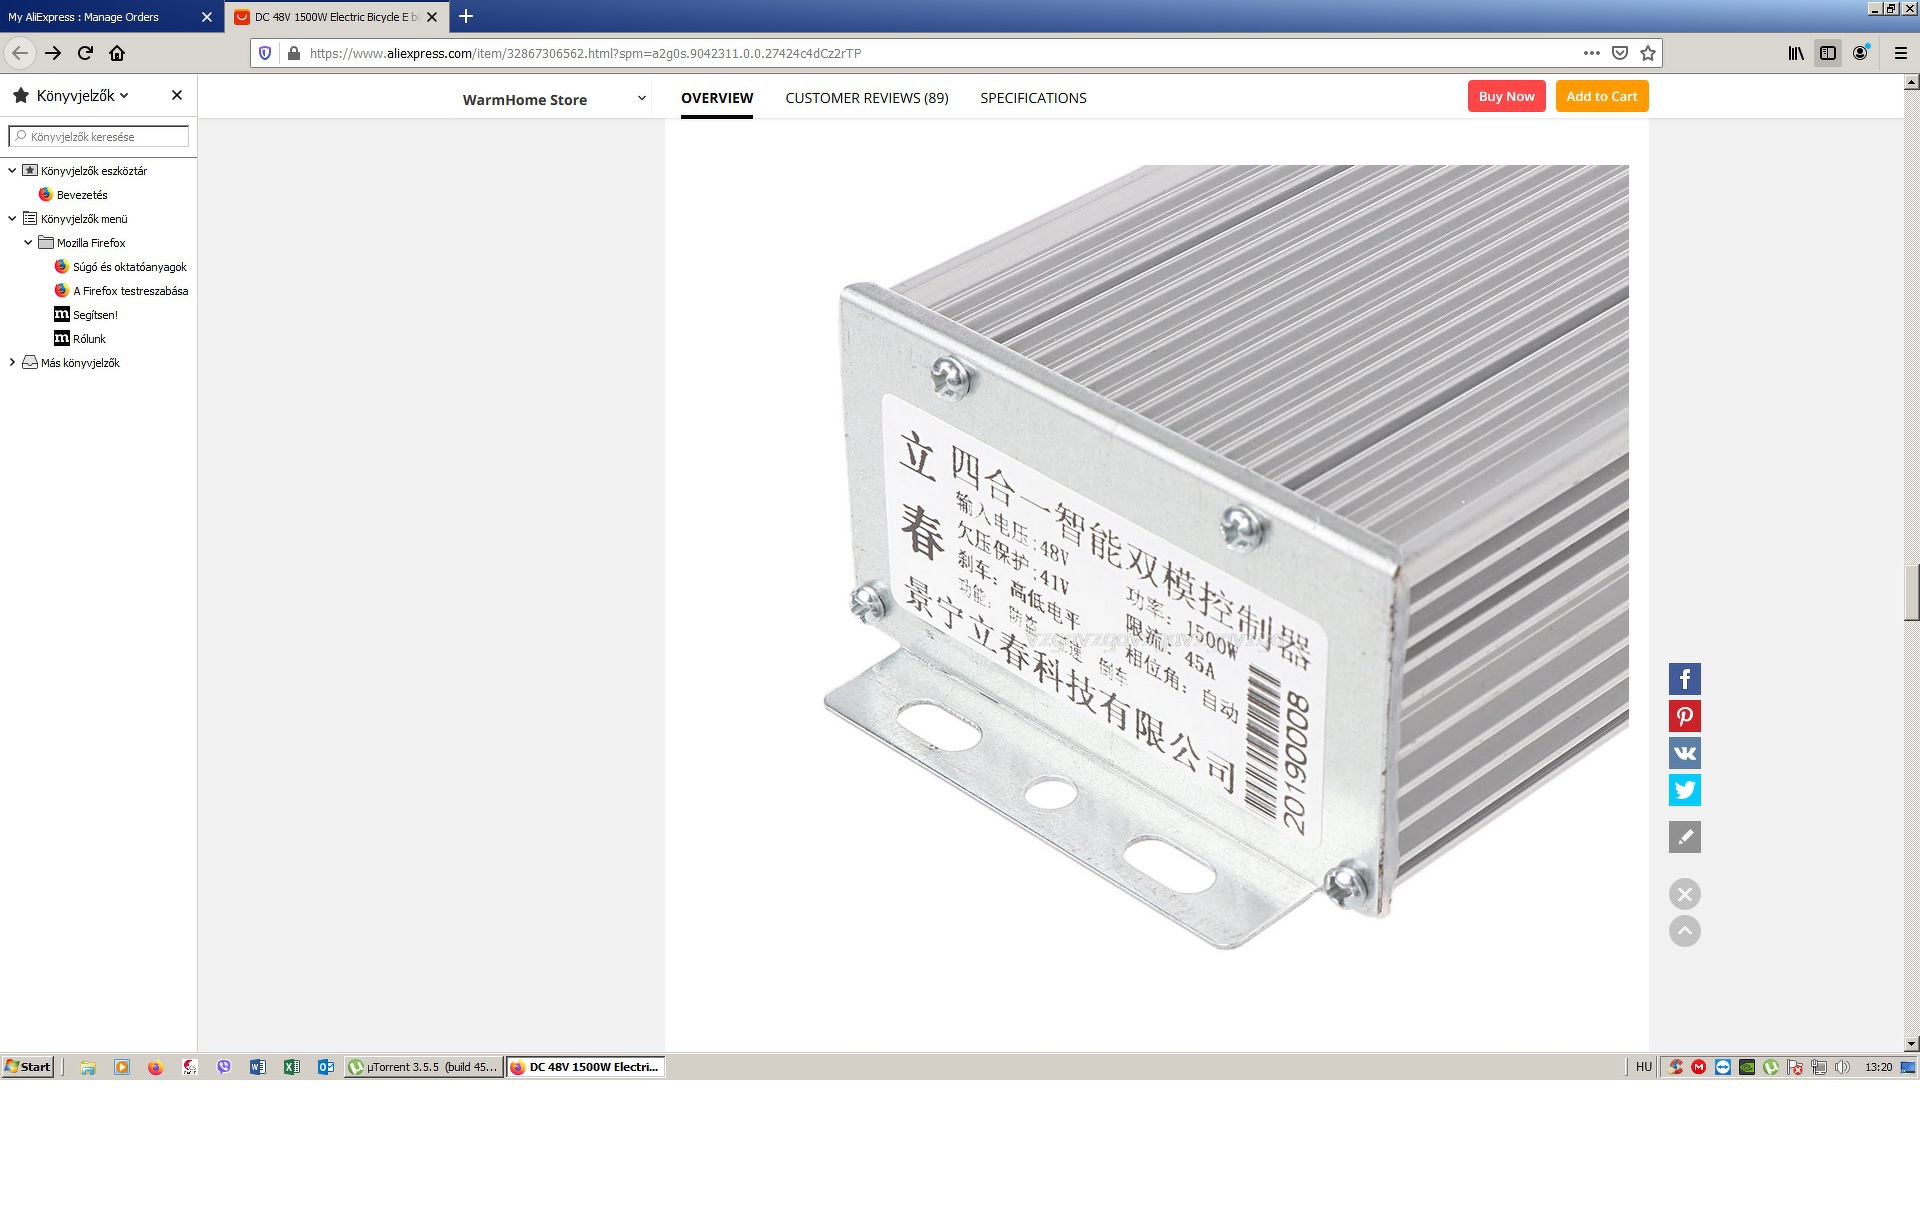Image resolution: width=1920 pixels, height=1210 pixels.
Task: Open the WarmHome Store dropdown
Action: pyautogui.click(x=641, y=98)
